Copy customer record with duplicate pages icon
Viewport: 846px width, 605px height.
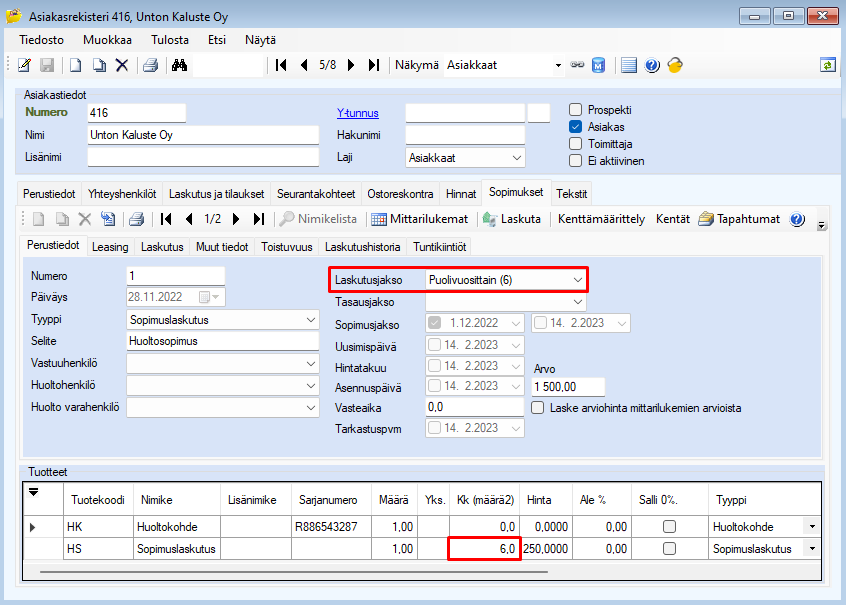point(99,65)
